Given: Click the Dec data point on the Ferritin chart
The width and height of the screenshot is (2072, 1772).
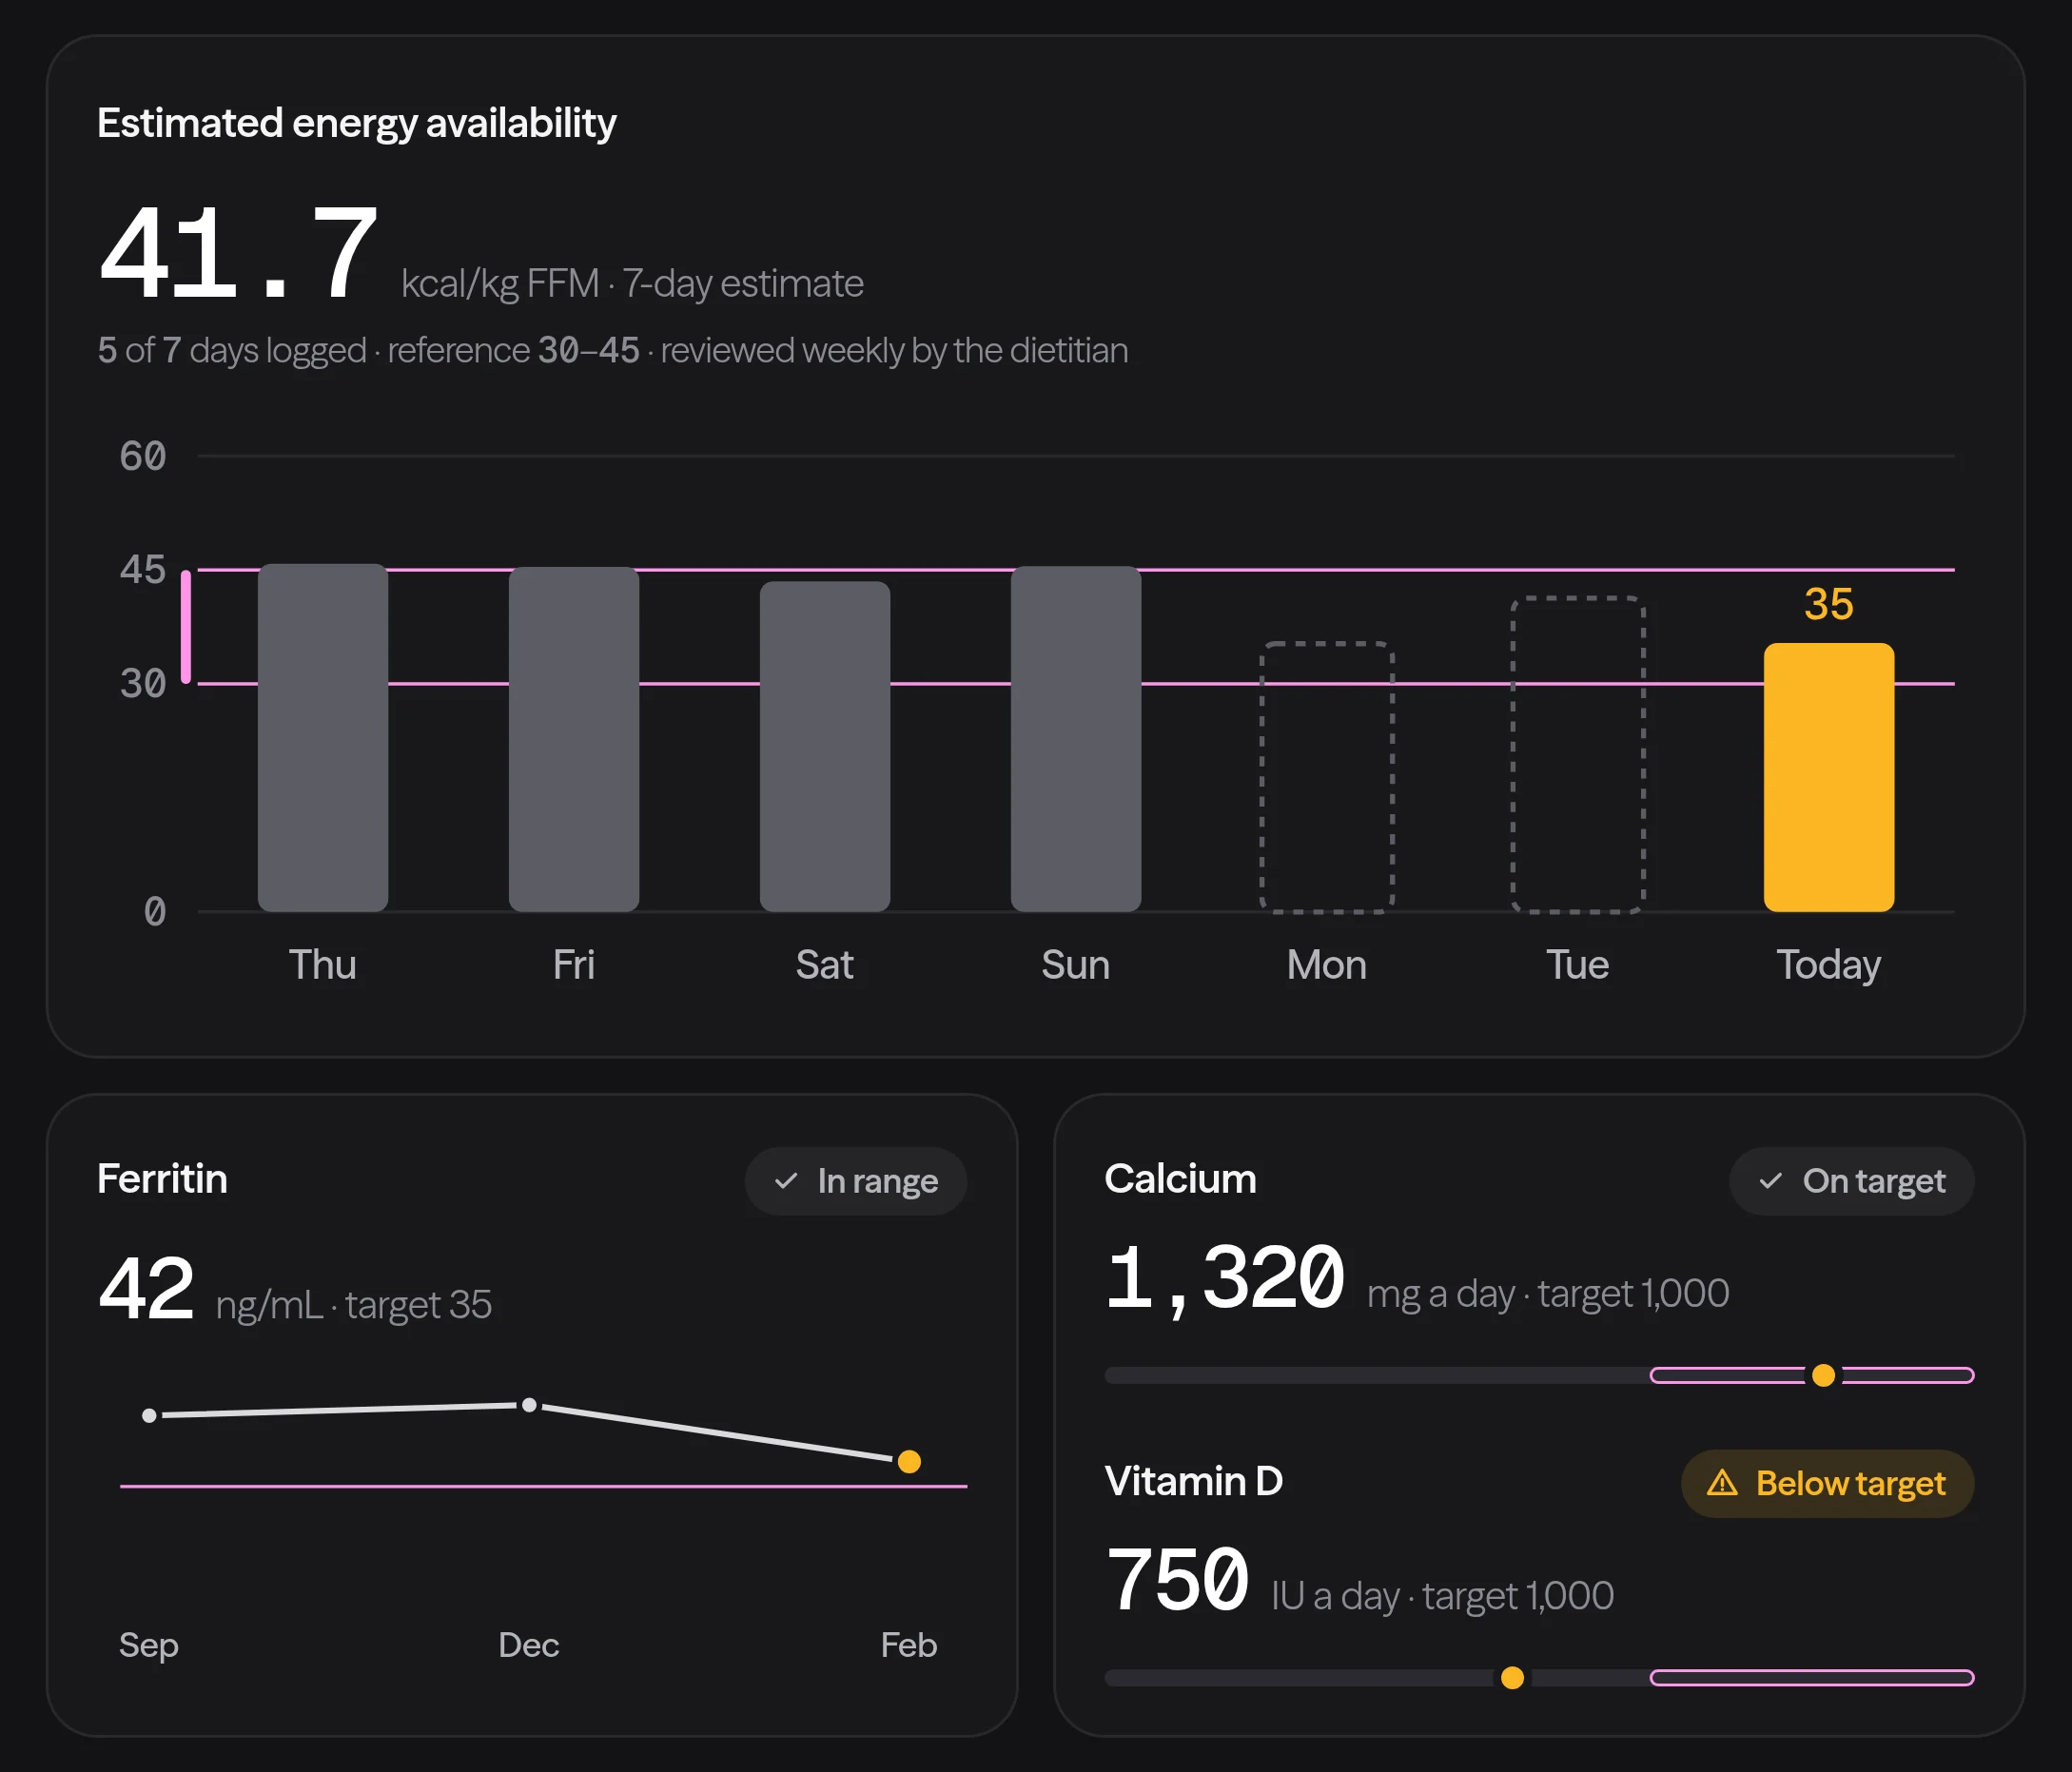Looking at the screenshot, I should pos(529,1405).
